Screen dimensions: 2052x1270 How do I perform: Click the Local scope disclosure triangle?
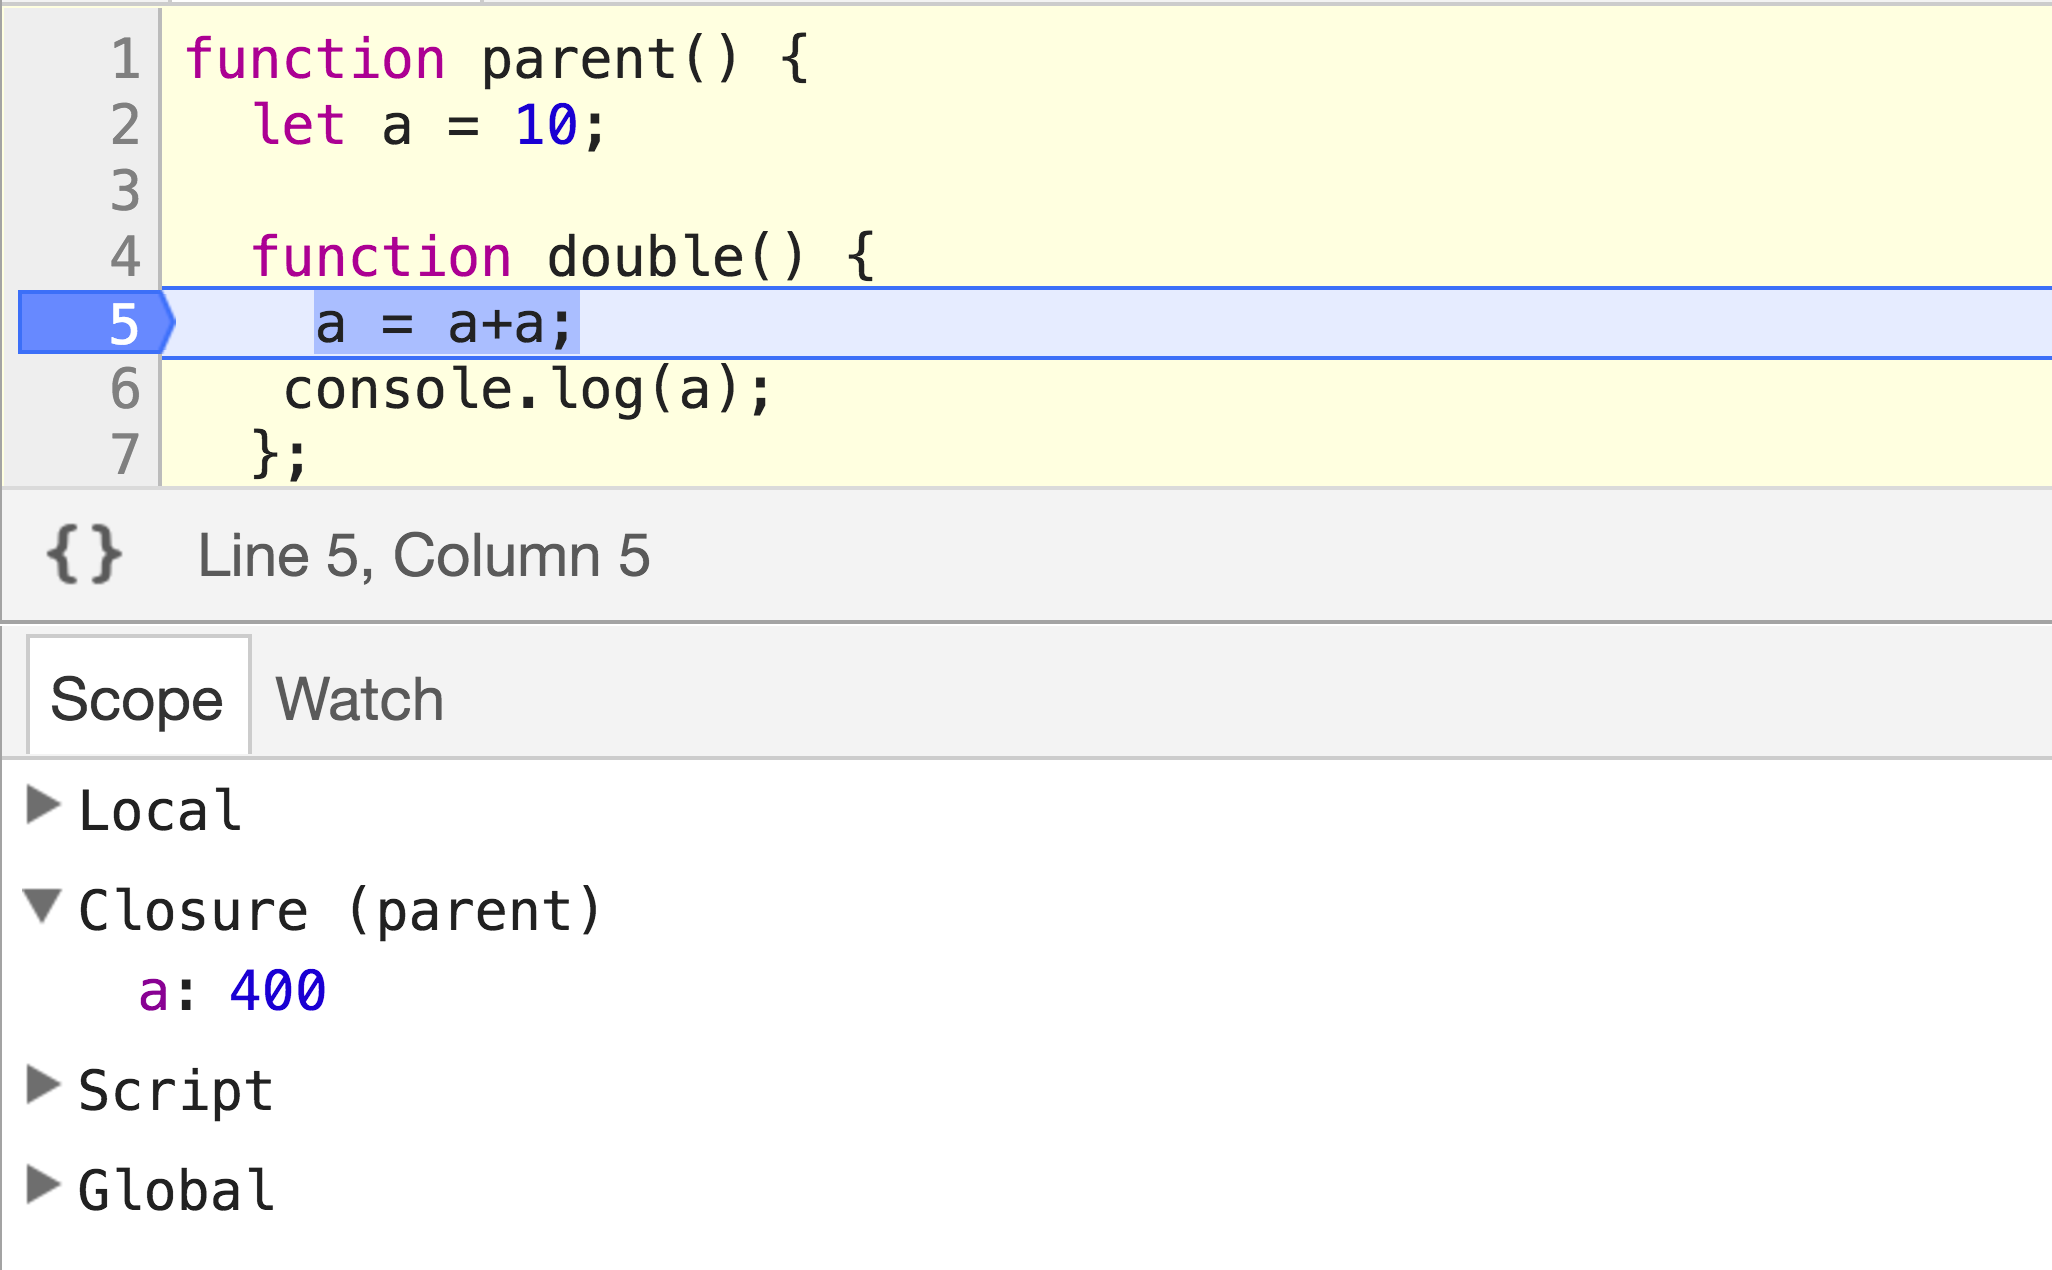(42, 808)
